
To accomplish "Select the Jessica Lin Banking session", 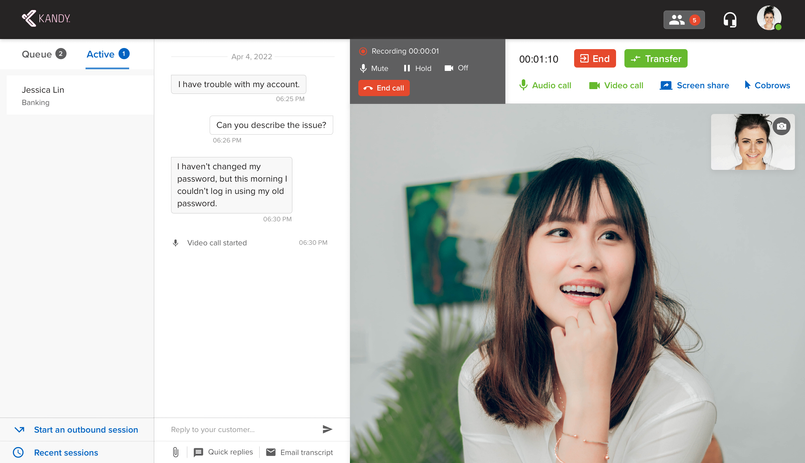I will click(80, 95).
